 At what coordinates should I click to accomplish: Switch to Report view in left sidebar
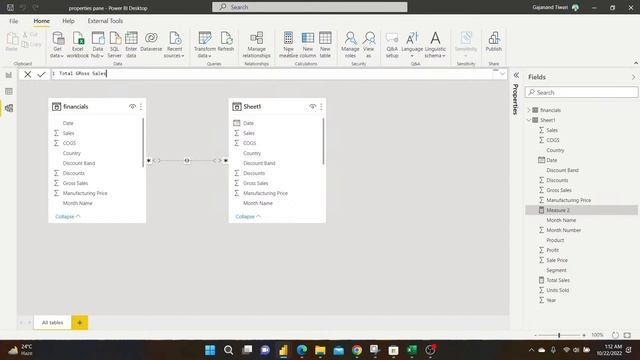9,75
